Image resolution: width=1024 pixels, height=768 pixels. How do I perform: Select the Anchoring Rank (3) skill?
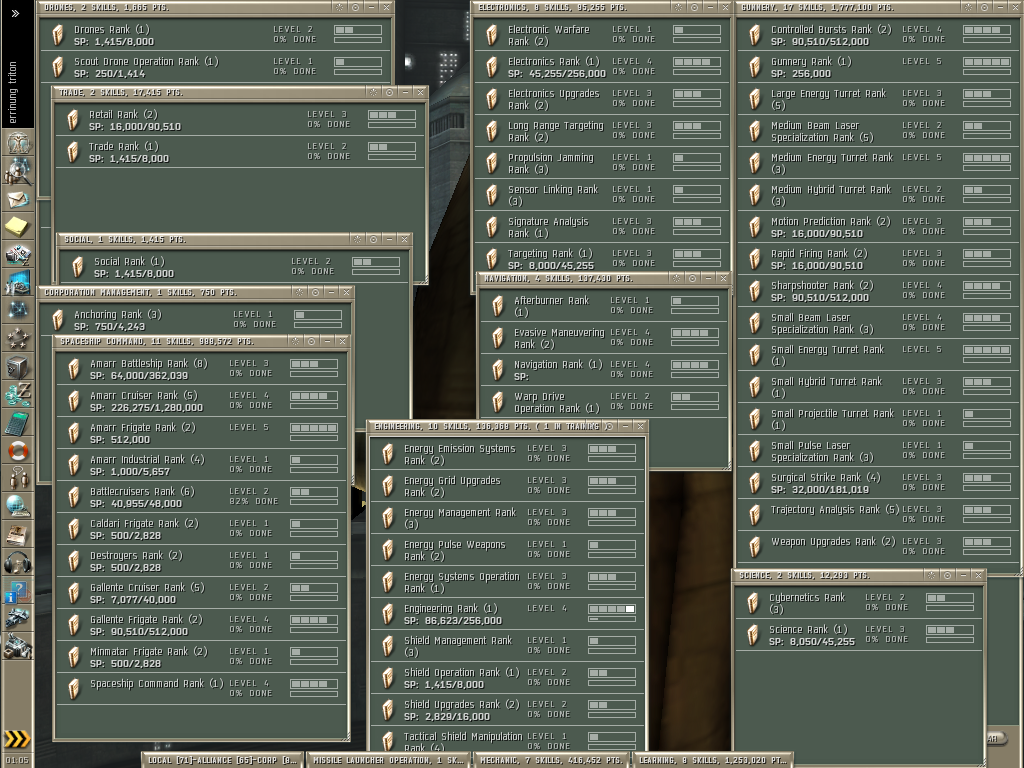pos(195,320)
